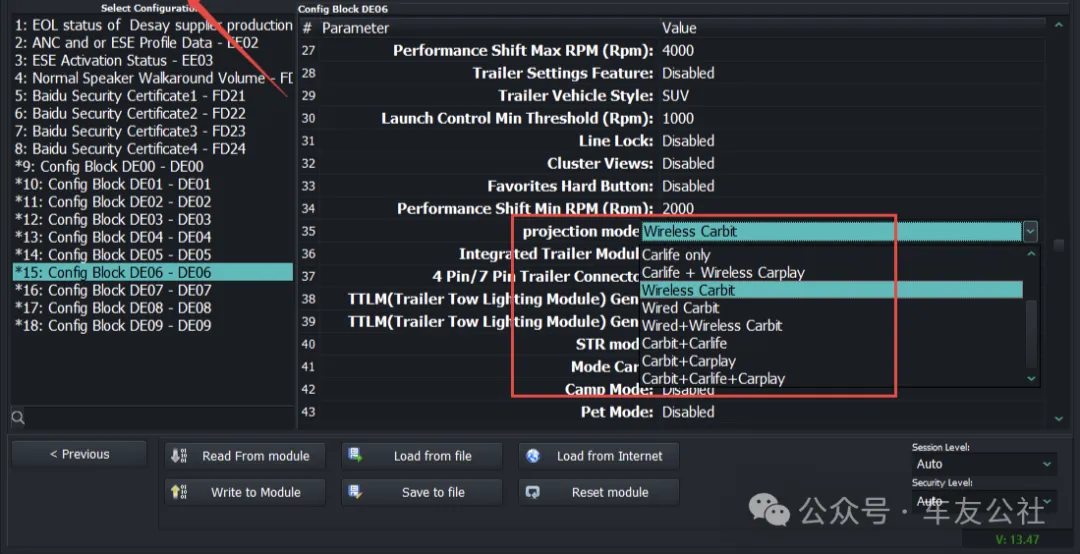This screenshot has height=554, width=1080.
Task: Select Config Block DE07 in list
Action: pos(113,290)
